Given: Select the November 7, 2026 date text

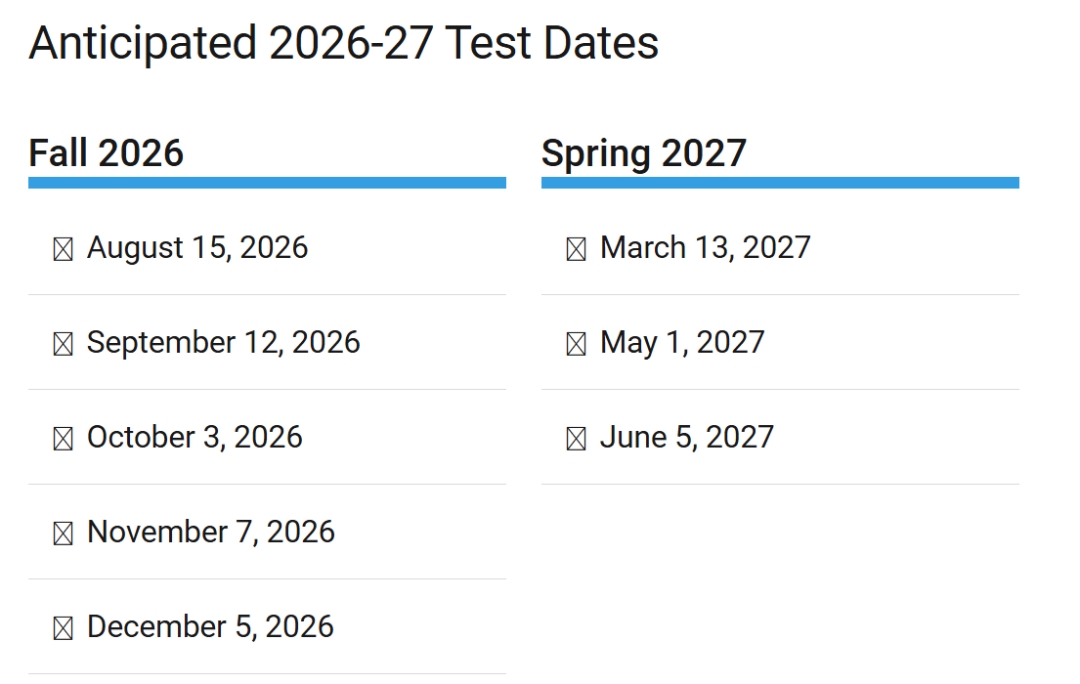Looking at the screenshot, I should [210, 532].
